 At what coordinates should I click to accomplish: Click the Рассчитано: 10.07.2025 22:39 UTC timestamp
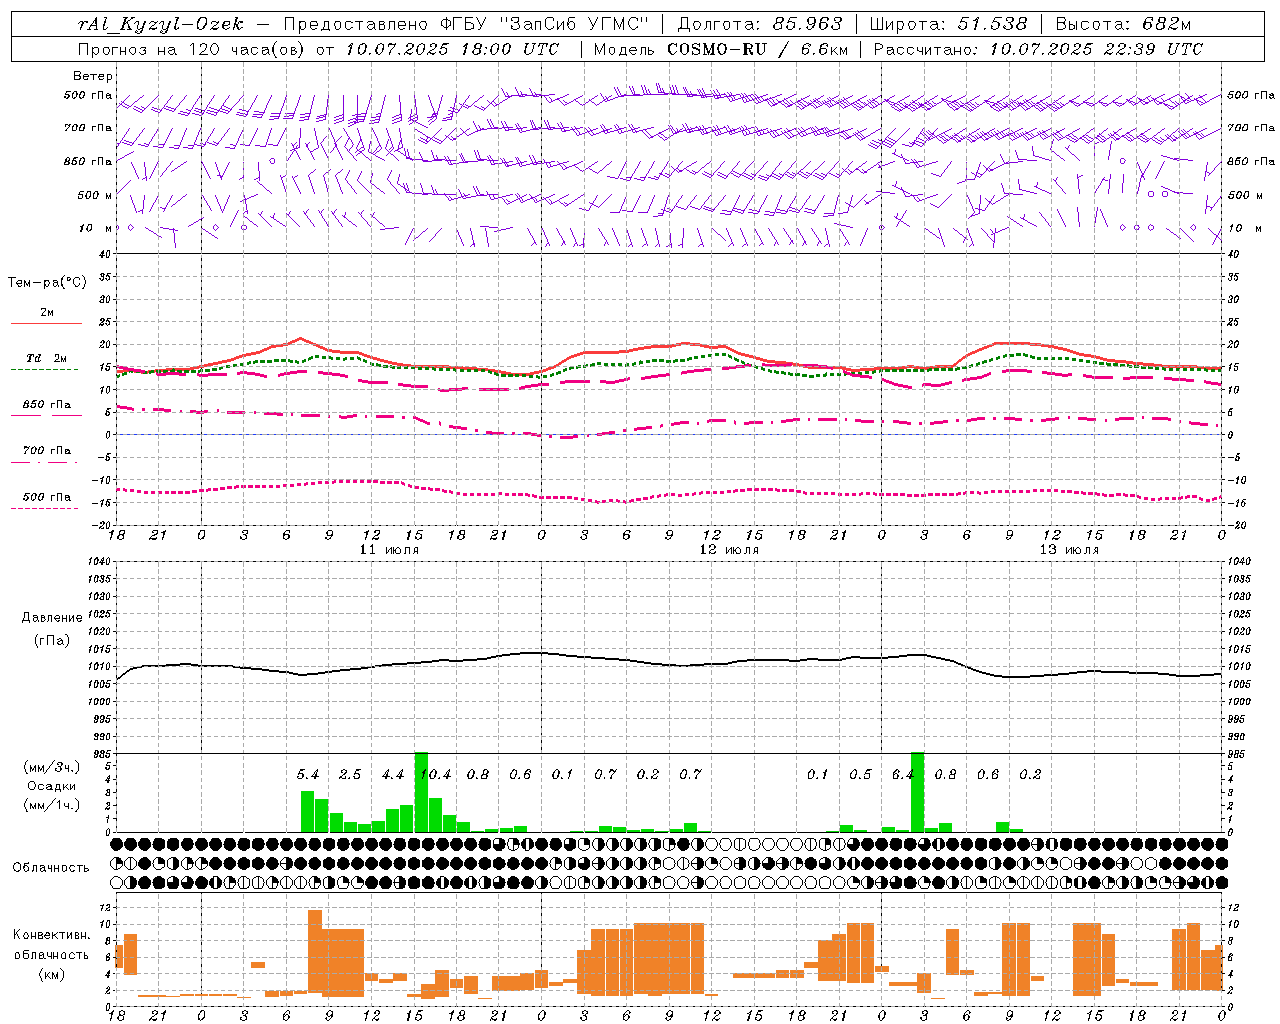point(1038,48)
